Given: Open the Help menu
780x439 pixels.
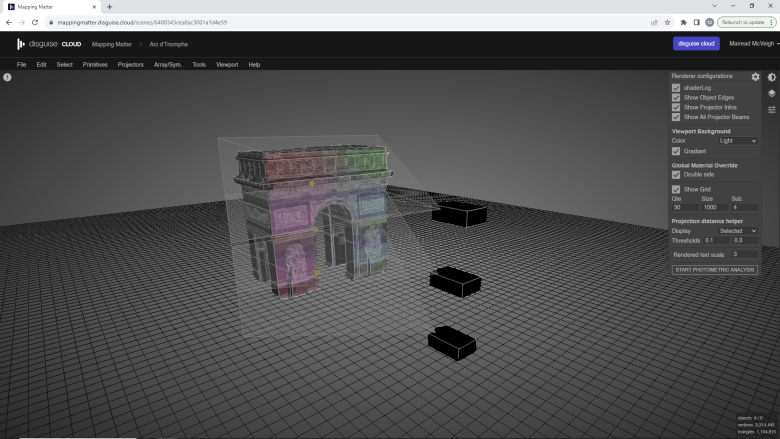Looking at the screenshot, I should (x=254, y=65).
